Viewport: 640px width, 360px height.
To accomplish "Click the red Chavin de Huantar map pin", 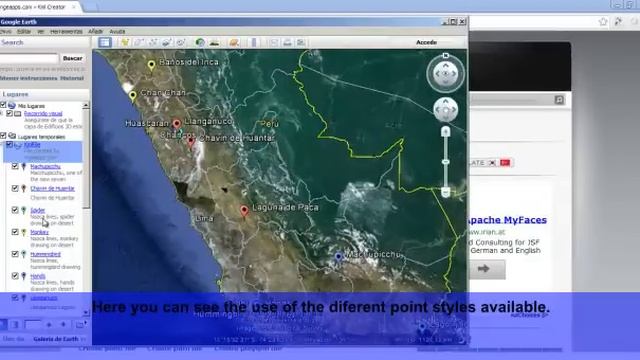I will pyautogui.click(x=191, y=142).
